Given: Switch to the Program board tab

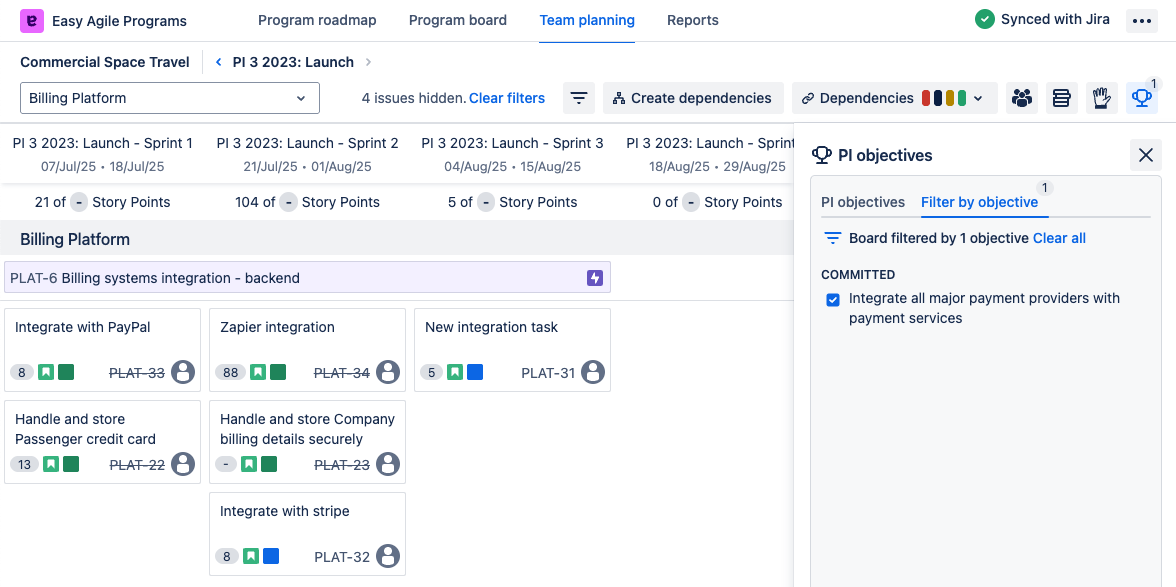Looking at the screenshot, I should coord(458,20).
